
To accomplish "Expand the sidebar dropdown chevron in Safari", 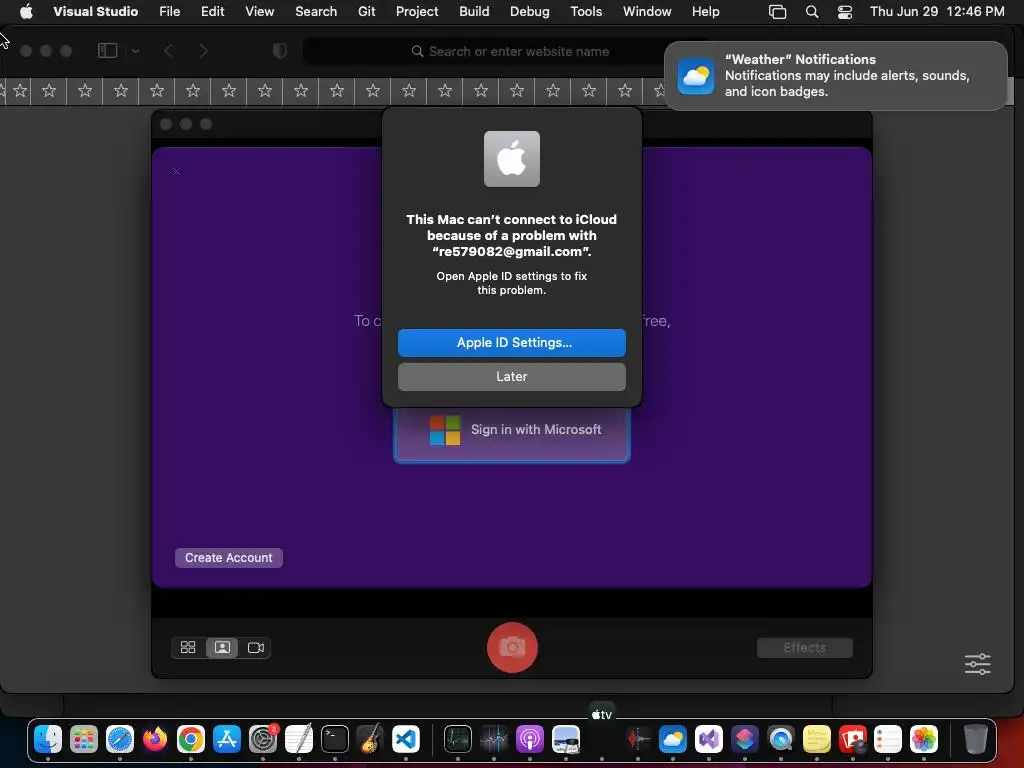I will coord(135,51).
